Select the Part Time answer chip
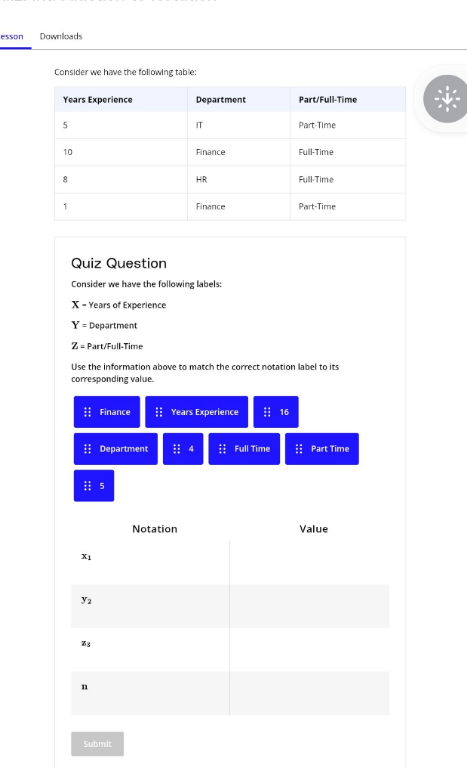Image resolution: width=467 pixels, height=768 pixels. 322,449
